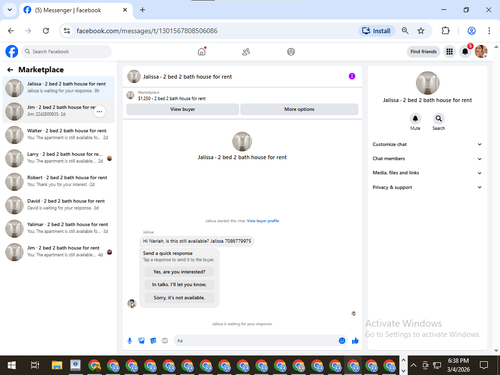The height and width of the screenshot is (375, 500).
Task: Open Larry conversation in list
Action: (x=59, y=158)
